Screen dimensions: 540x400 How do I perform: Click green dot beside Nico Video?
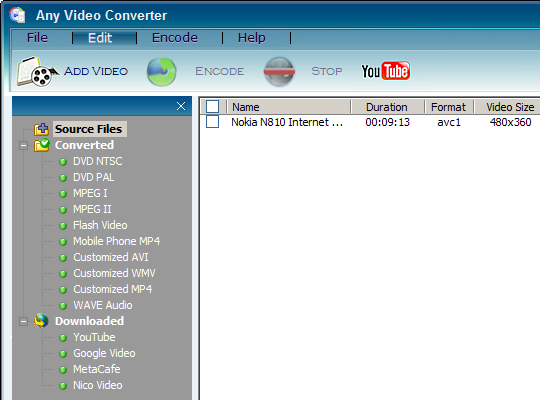pos(63,386)
